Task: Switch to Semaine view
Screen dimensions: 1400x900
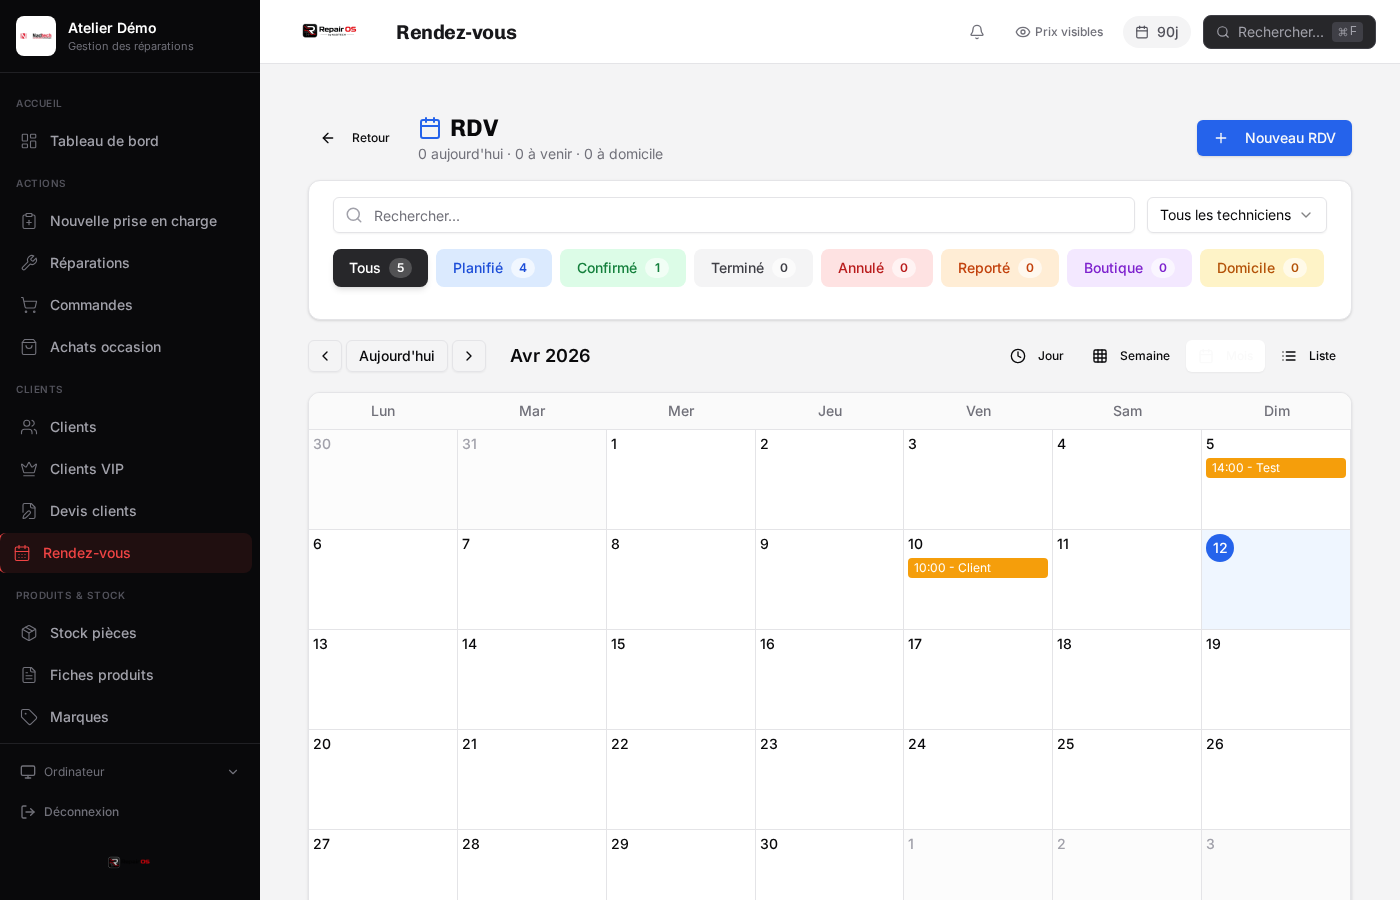Action: 1131,356
